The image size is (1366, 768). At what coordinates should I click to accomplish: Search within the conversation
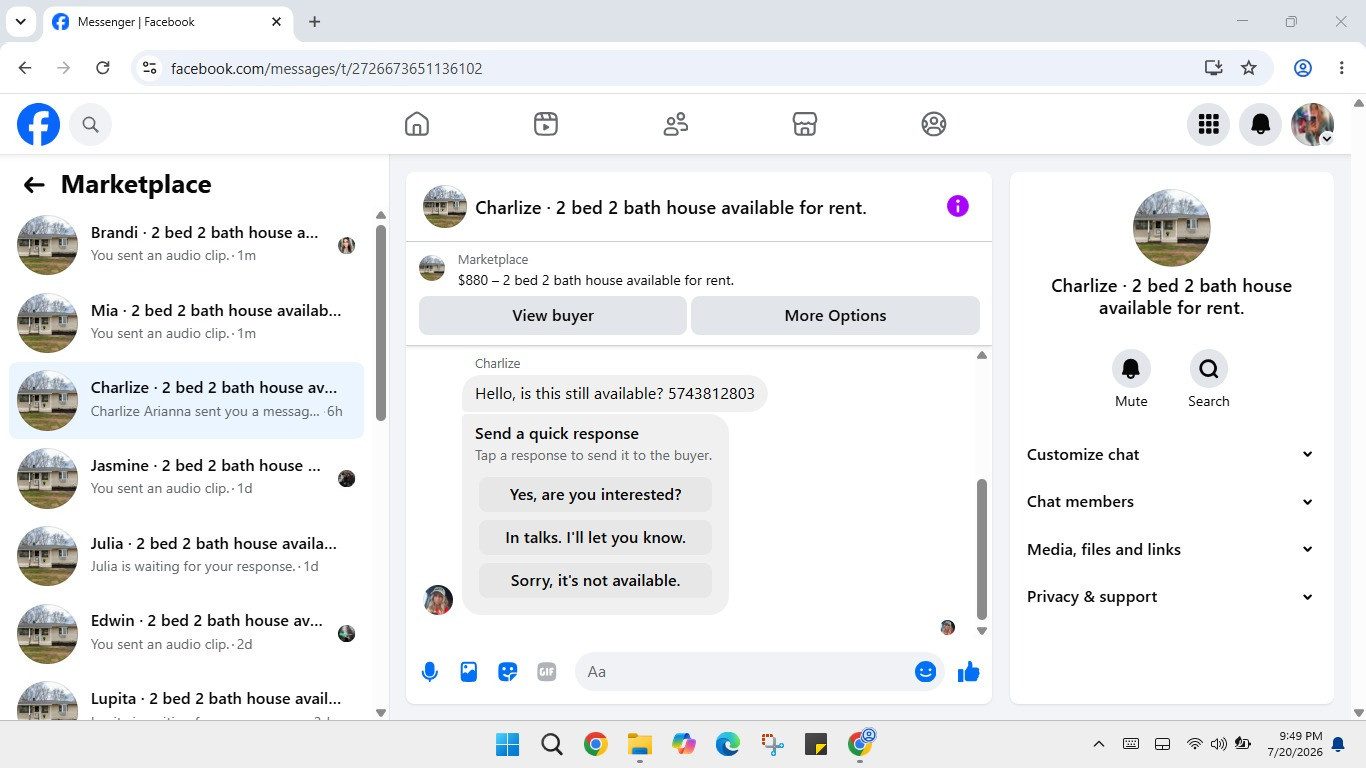pyautogui.click(x=1208, y=369)
